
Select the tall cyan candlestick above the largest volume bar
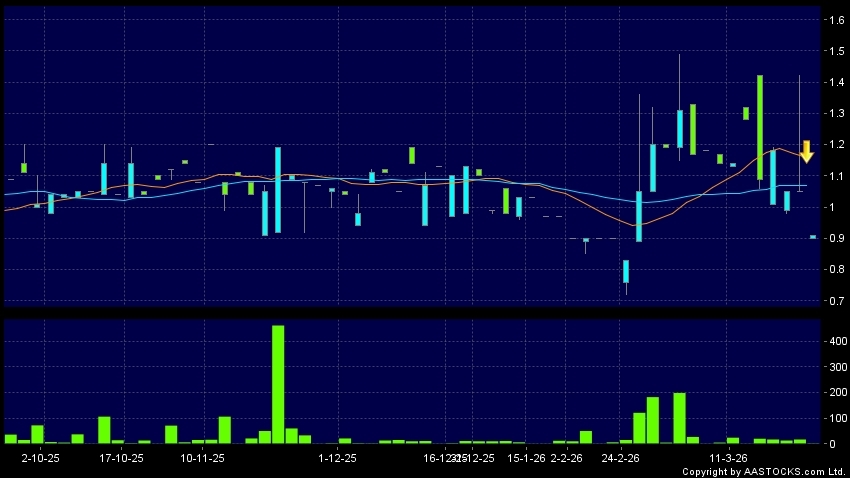(278, 190)
